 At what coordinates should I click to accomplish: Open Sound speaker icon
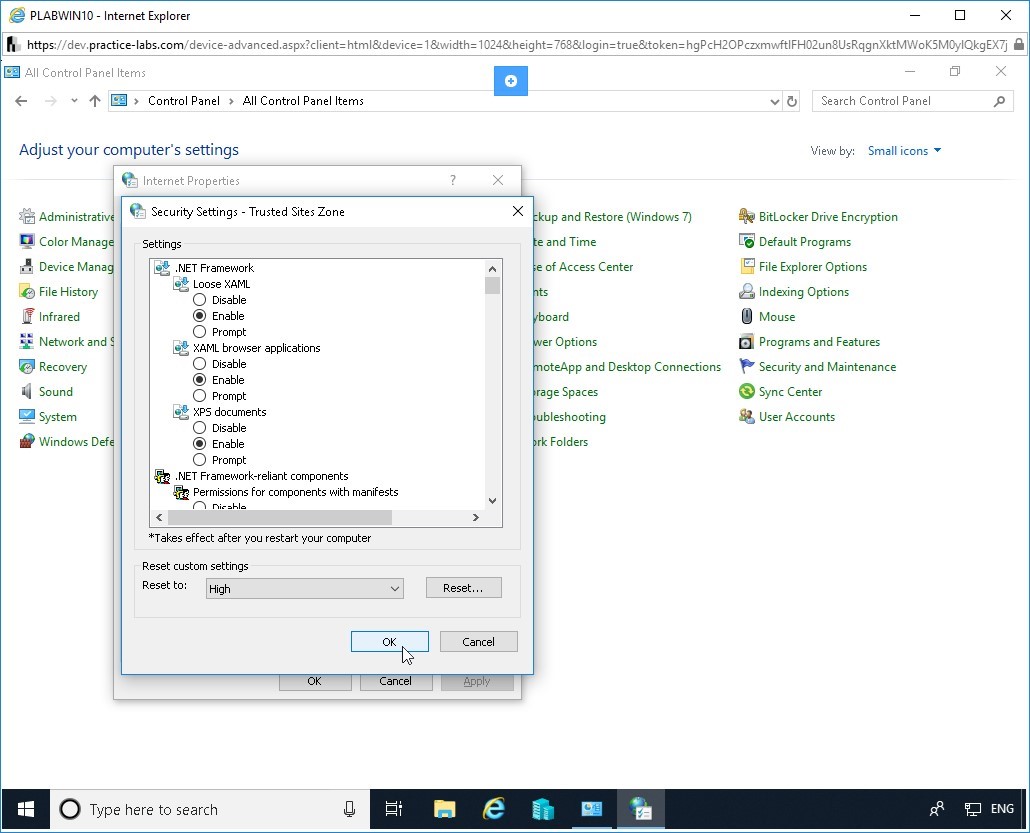(27, 391)
